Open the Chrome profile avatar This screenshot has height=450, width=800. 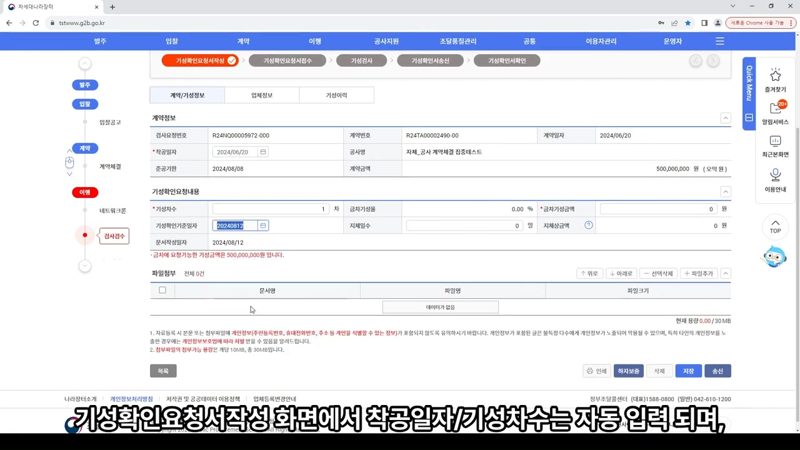click(717, 23)
